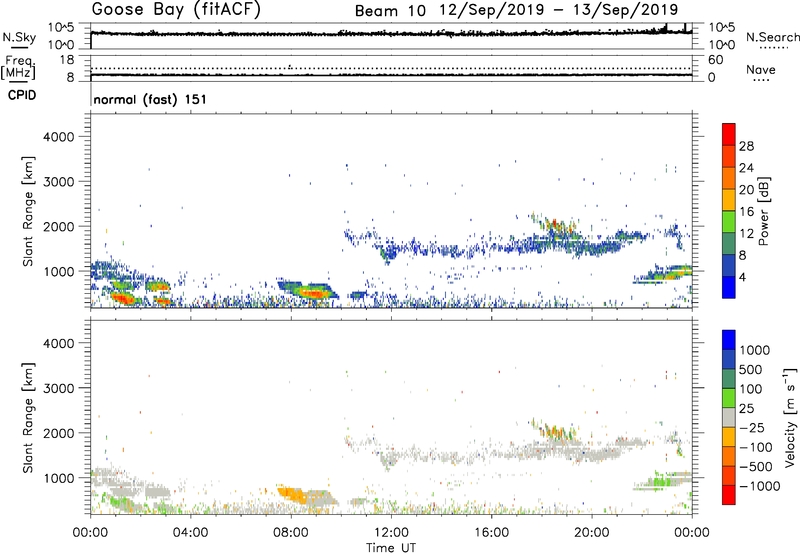This screenshot has height=554, width=800.
Task: Click the 12/Sep/2019 – 13/Sep/2019 date range
Action: click(559, 10)
